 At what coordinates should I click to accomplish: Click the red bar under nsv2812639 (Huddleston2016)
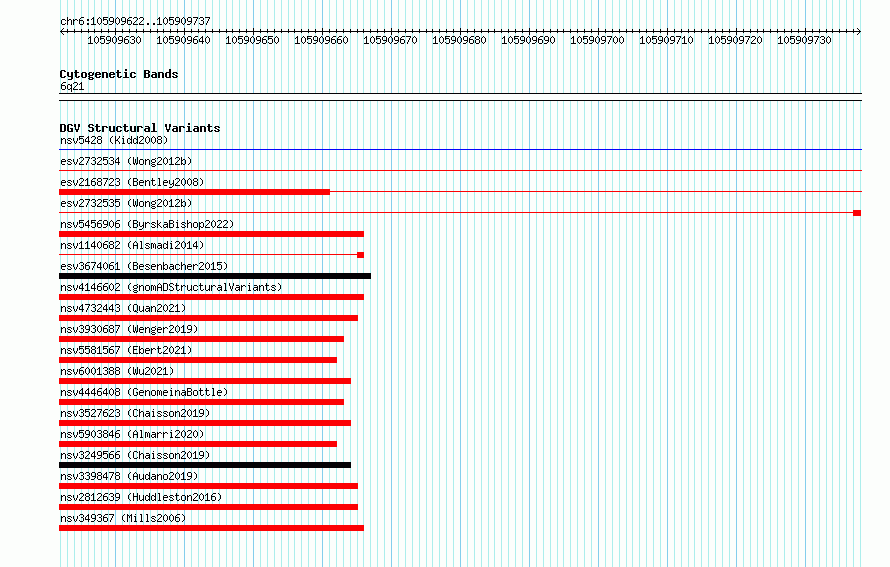[208, 507]
